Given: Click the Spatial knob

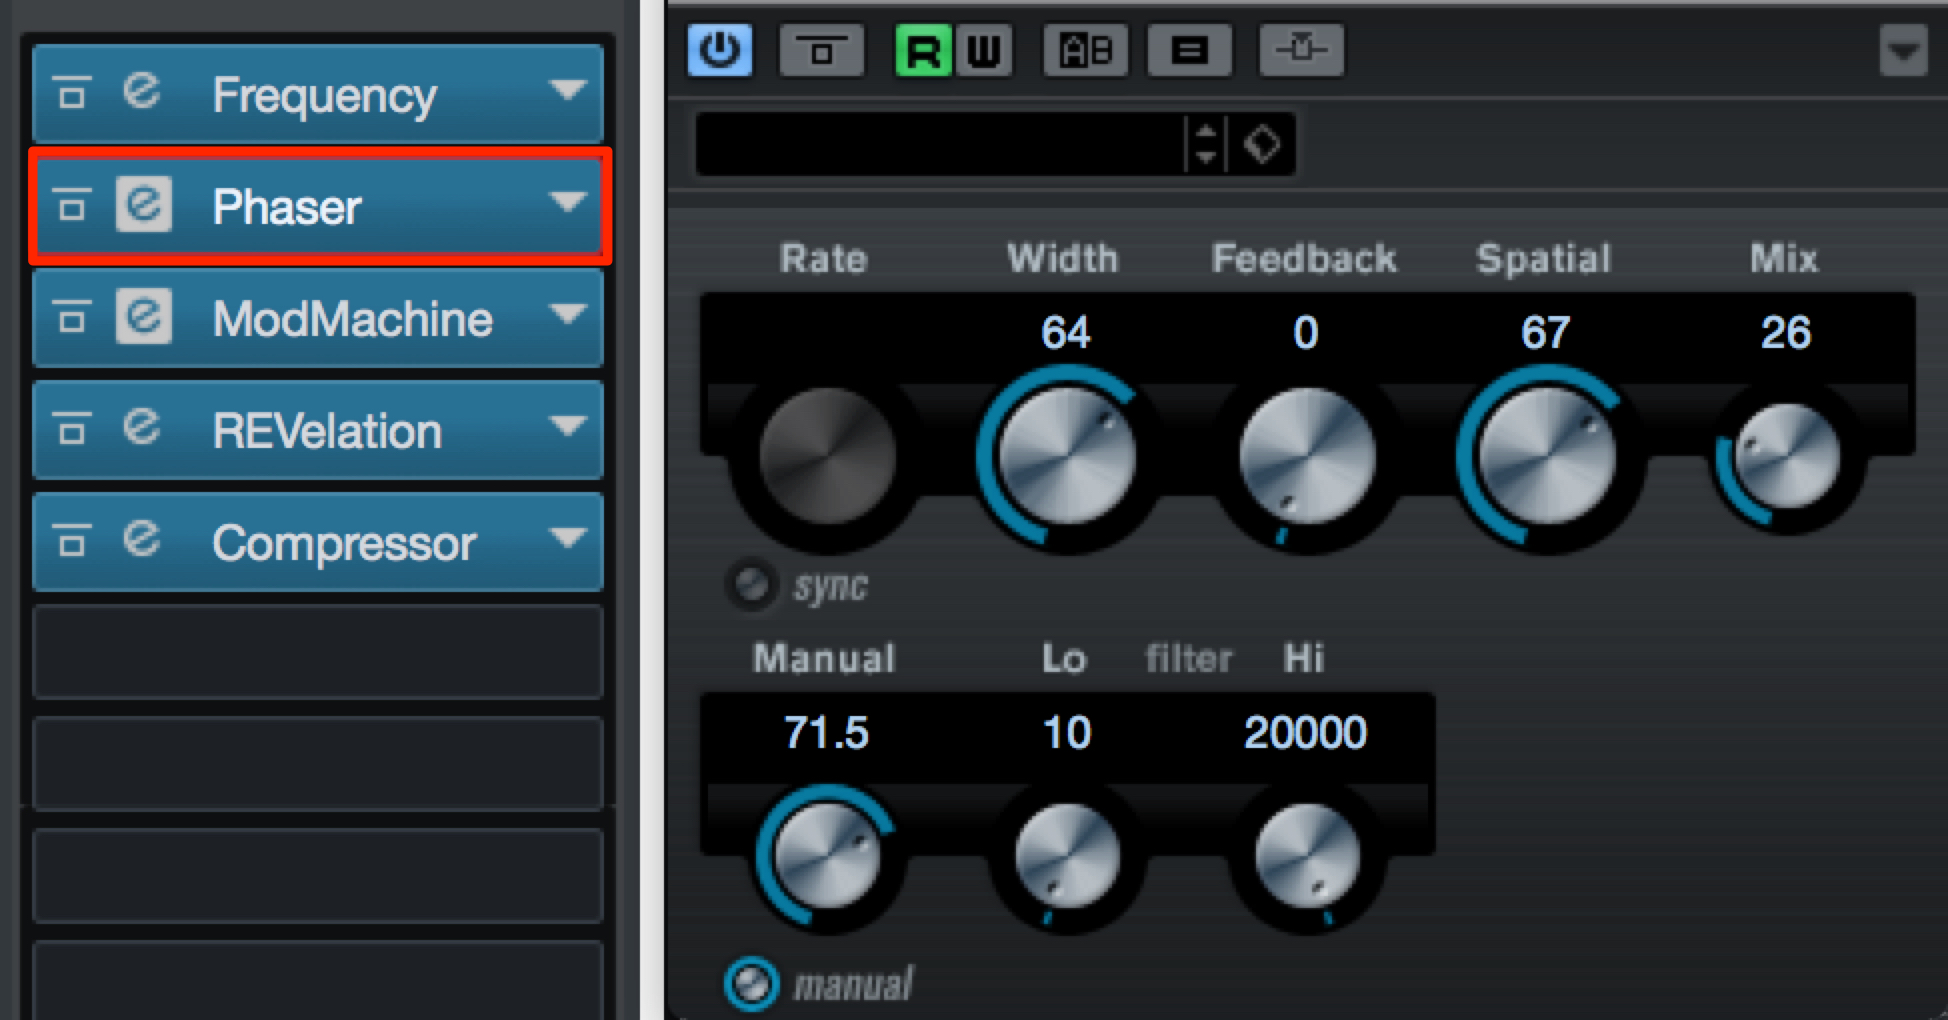Looking at the screenshot, I should 1546,457.
